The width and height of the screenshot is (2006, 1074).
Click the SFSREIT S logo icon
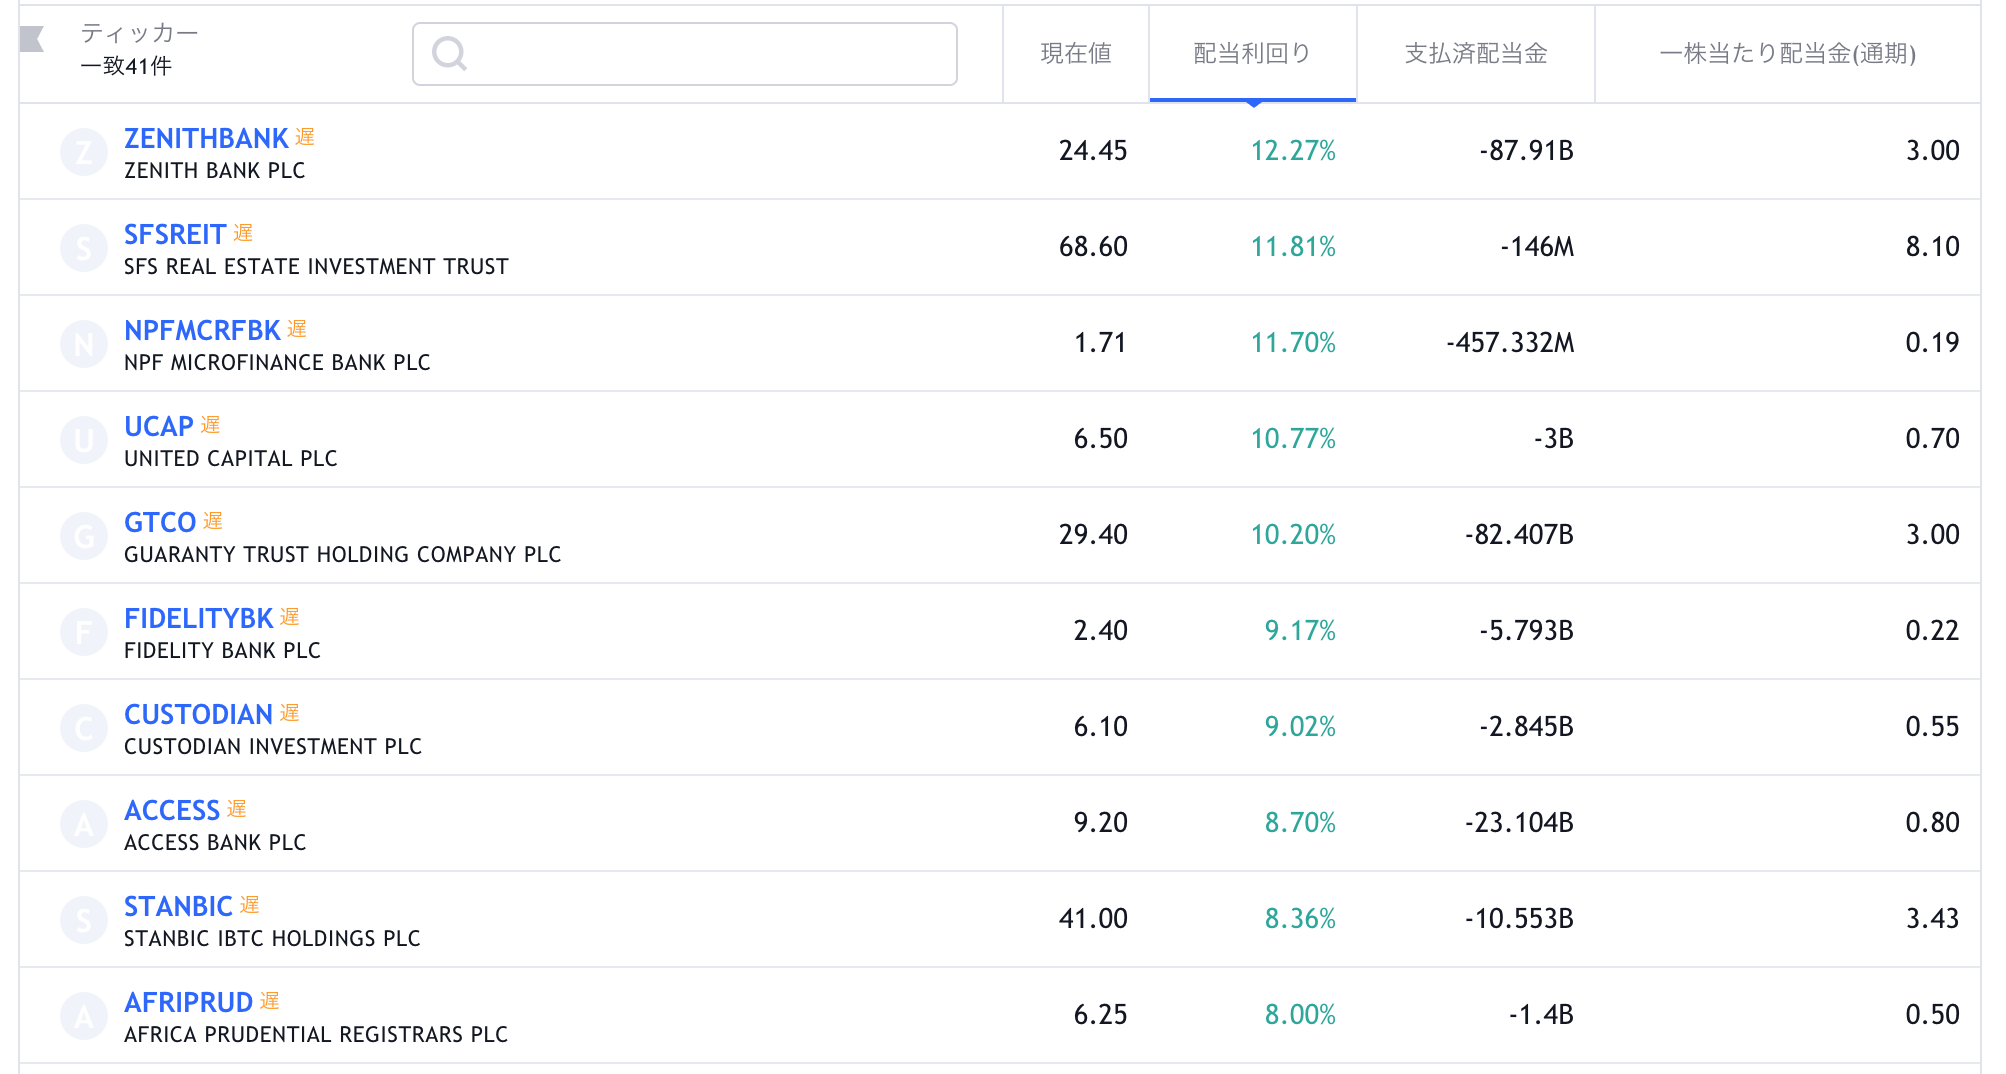pos(84,248)
